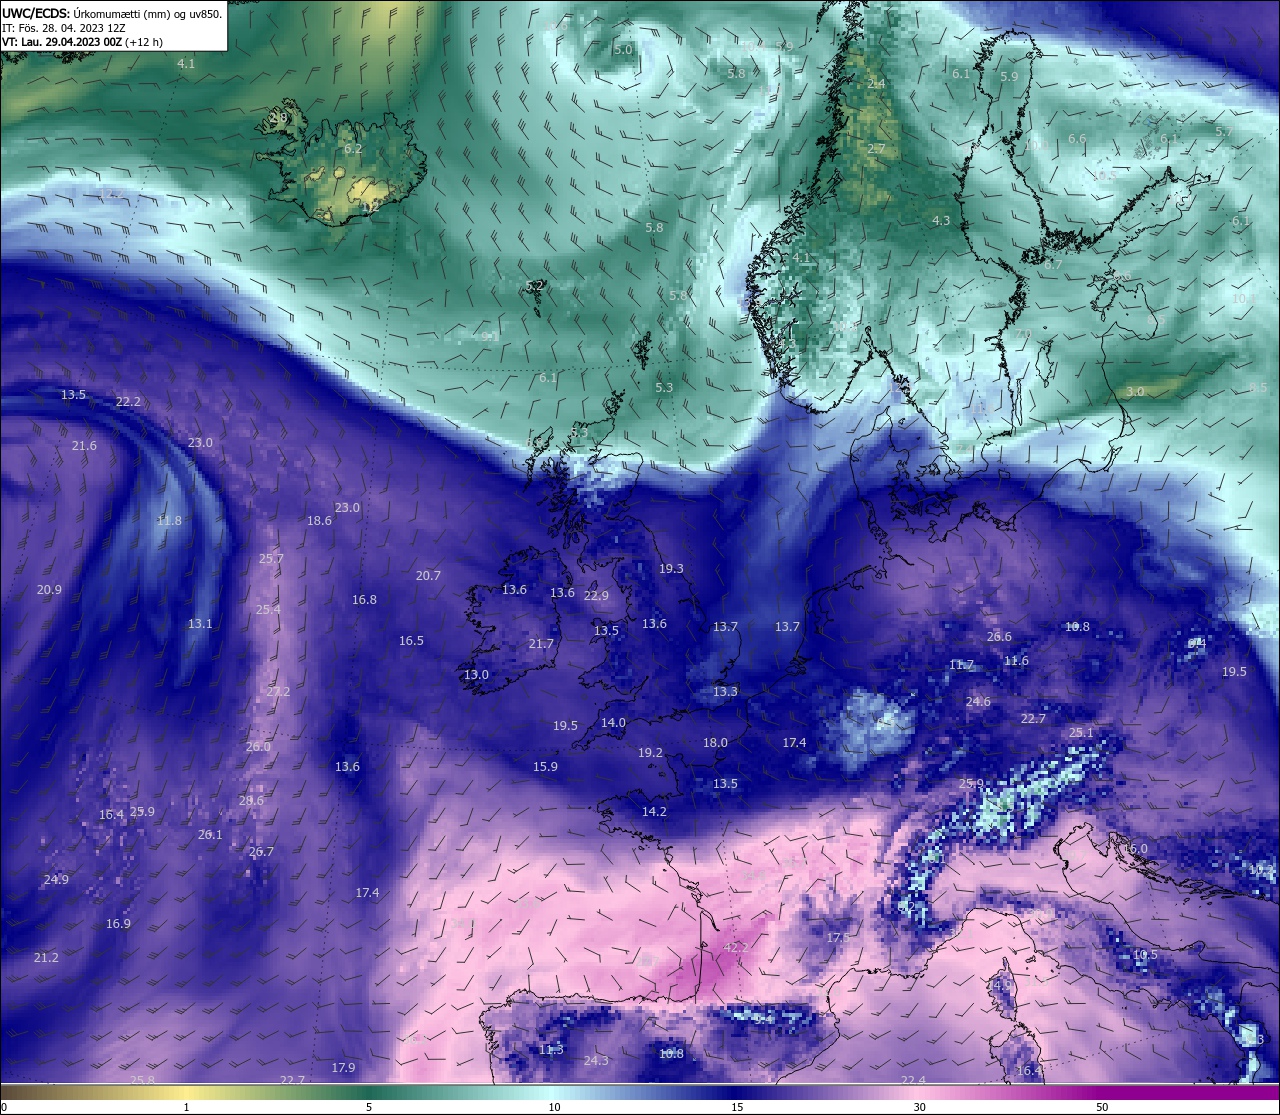Click the 18.0 value over northern France

pos(715,742)
